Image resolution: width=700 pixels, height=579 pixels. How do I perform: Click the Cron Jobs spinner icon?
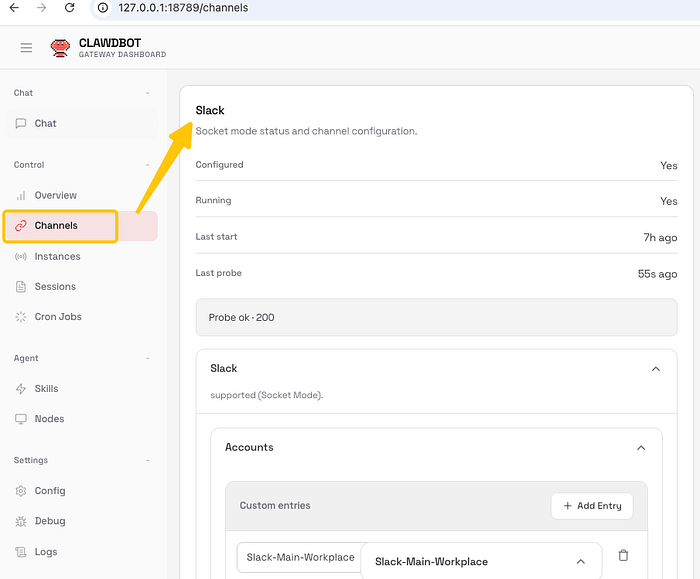coord(21,317)
